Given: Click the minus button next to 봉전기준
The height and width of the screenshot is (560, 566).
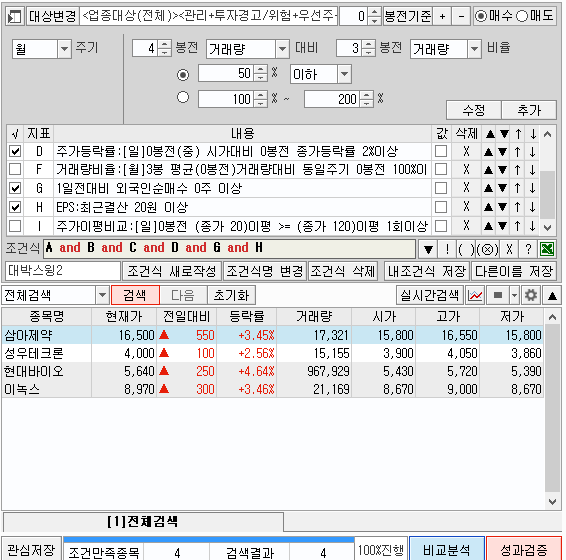Looking at the screenshot, I should click(x=461, y=16).
